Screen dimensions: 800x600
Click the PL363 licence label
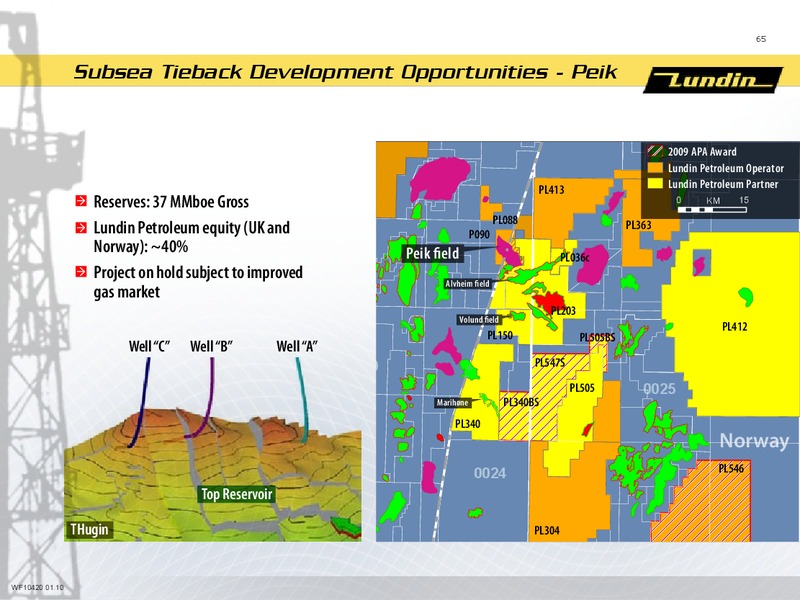pyautogui.click(x=638, y=225)
